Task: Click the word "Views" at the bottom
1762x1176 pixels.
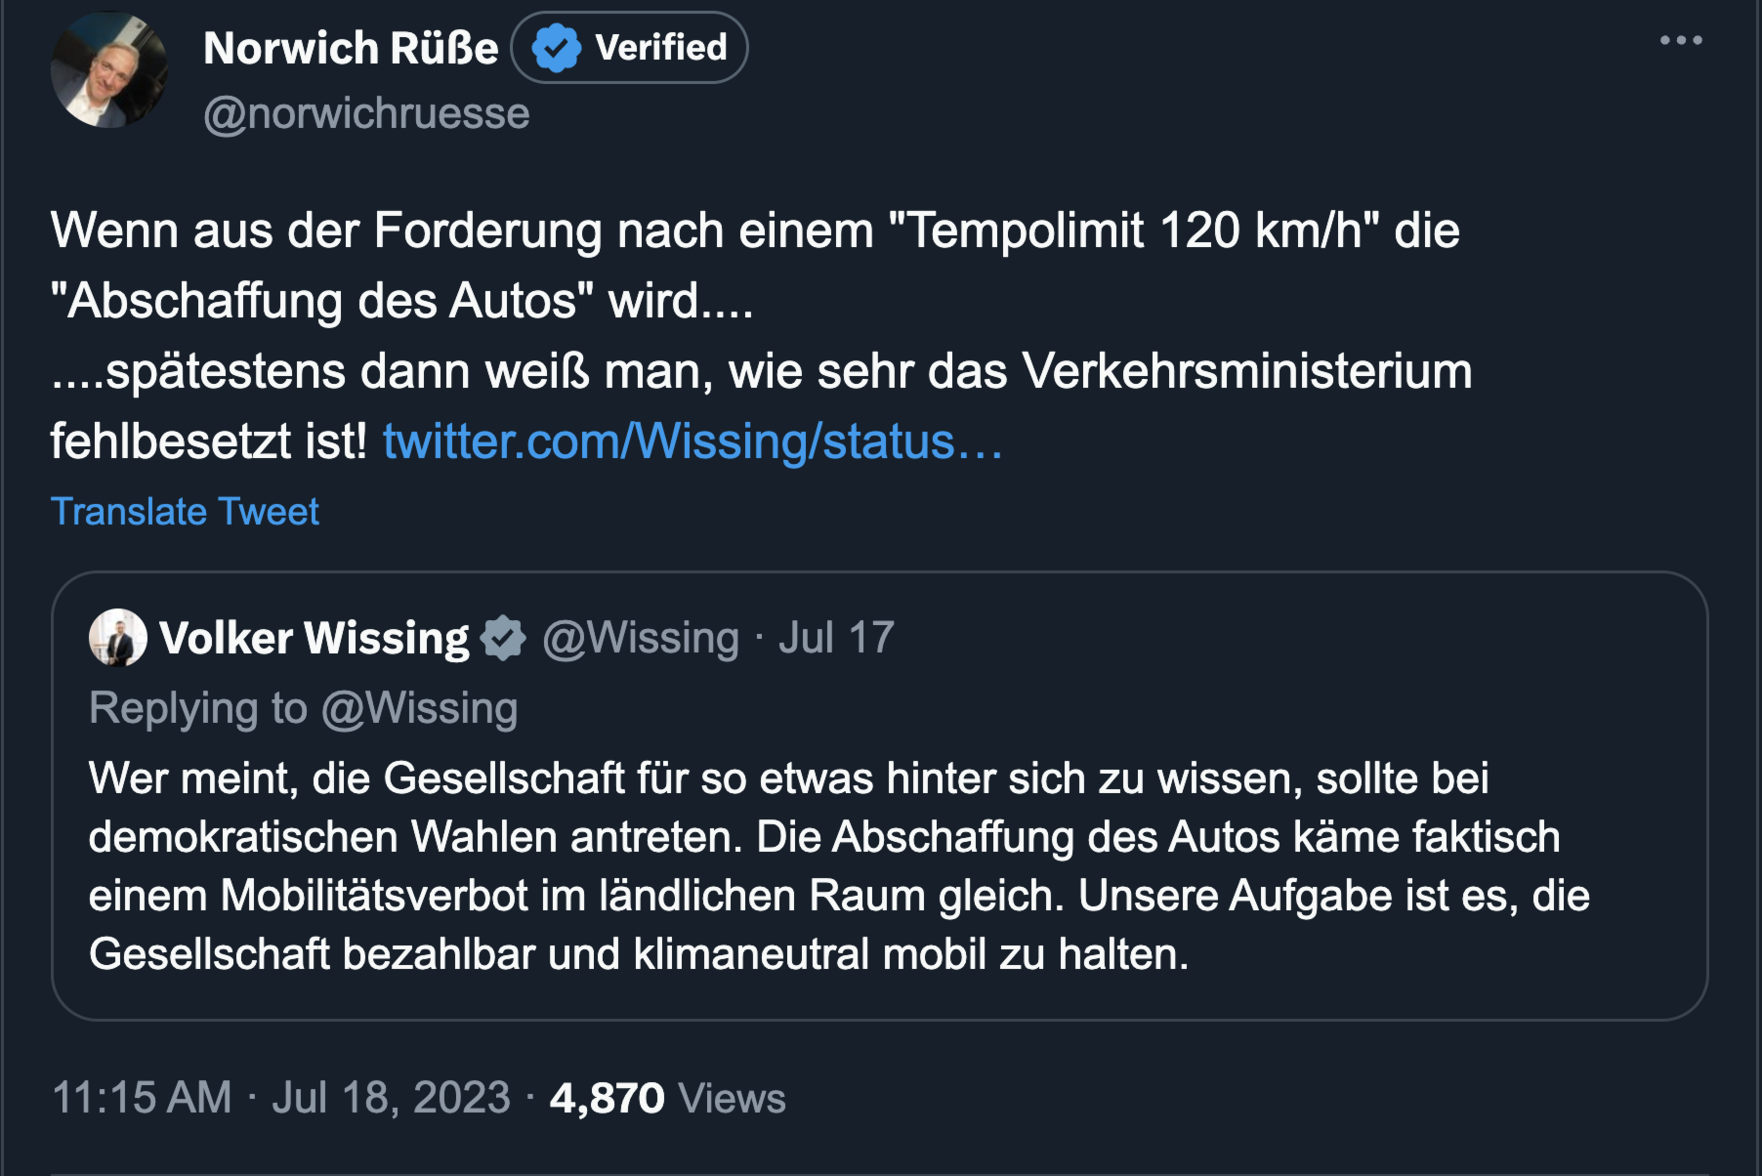Action: (732, 1097)
